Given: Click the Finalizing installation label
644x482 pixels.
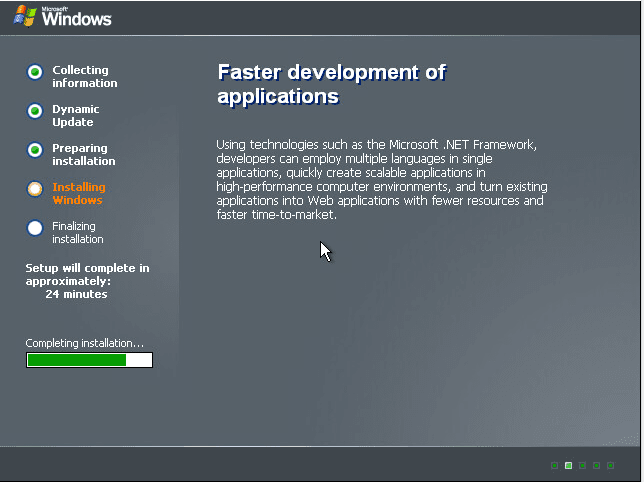Looking at the screenshot, I should tap(78, 232).
